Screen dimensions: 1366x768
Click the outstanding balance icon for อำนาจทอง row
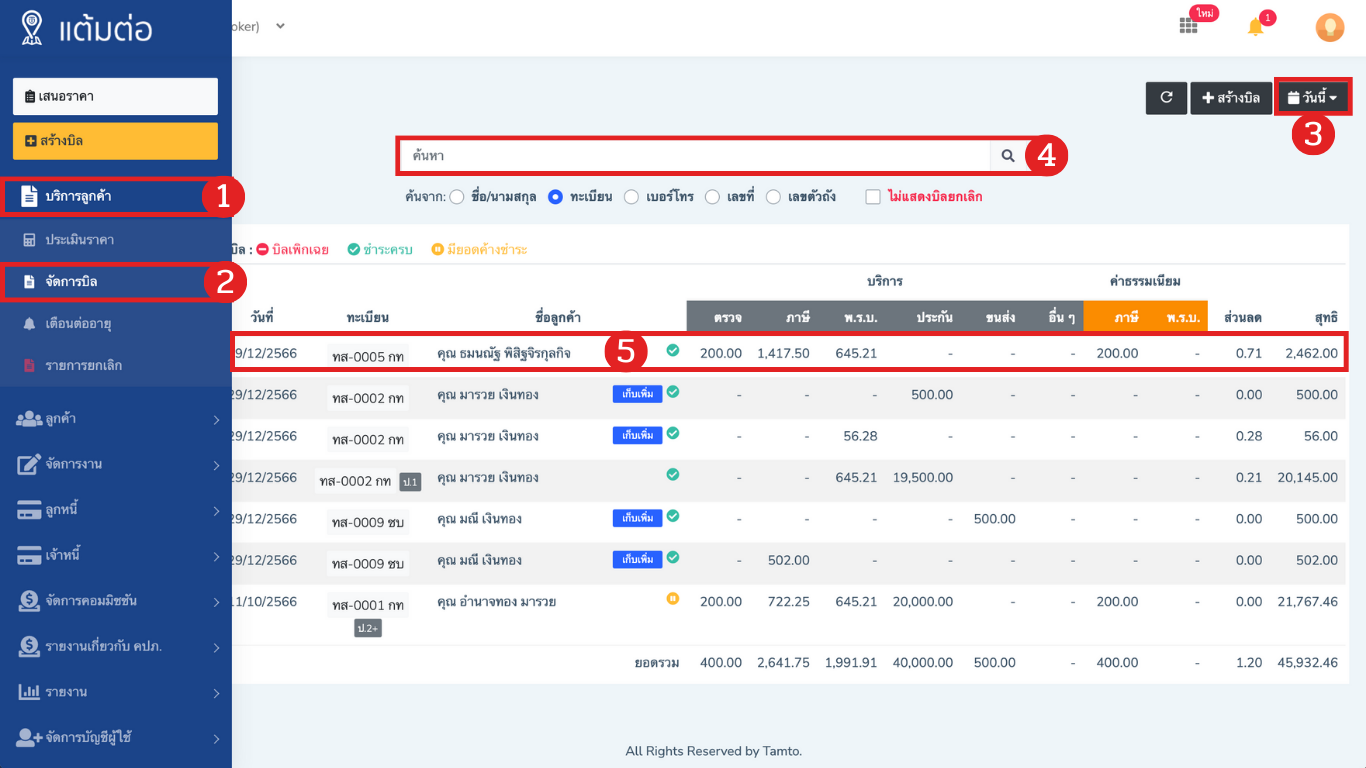coord(673,599)
